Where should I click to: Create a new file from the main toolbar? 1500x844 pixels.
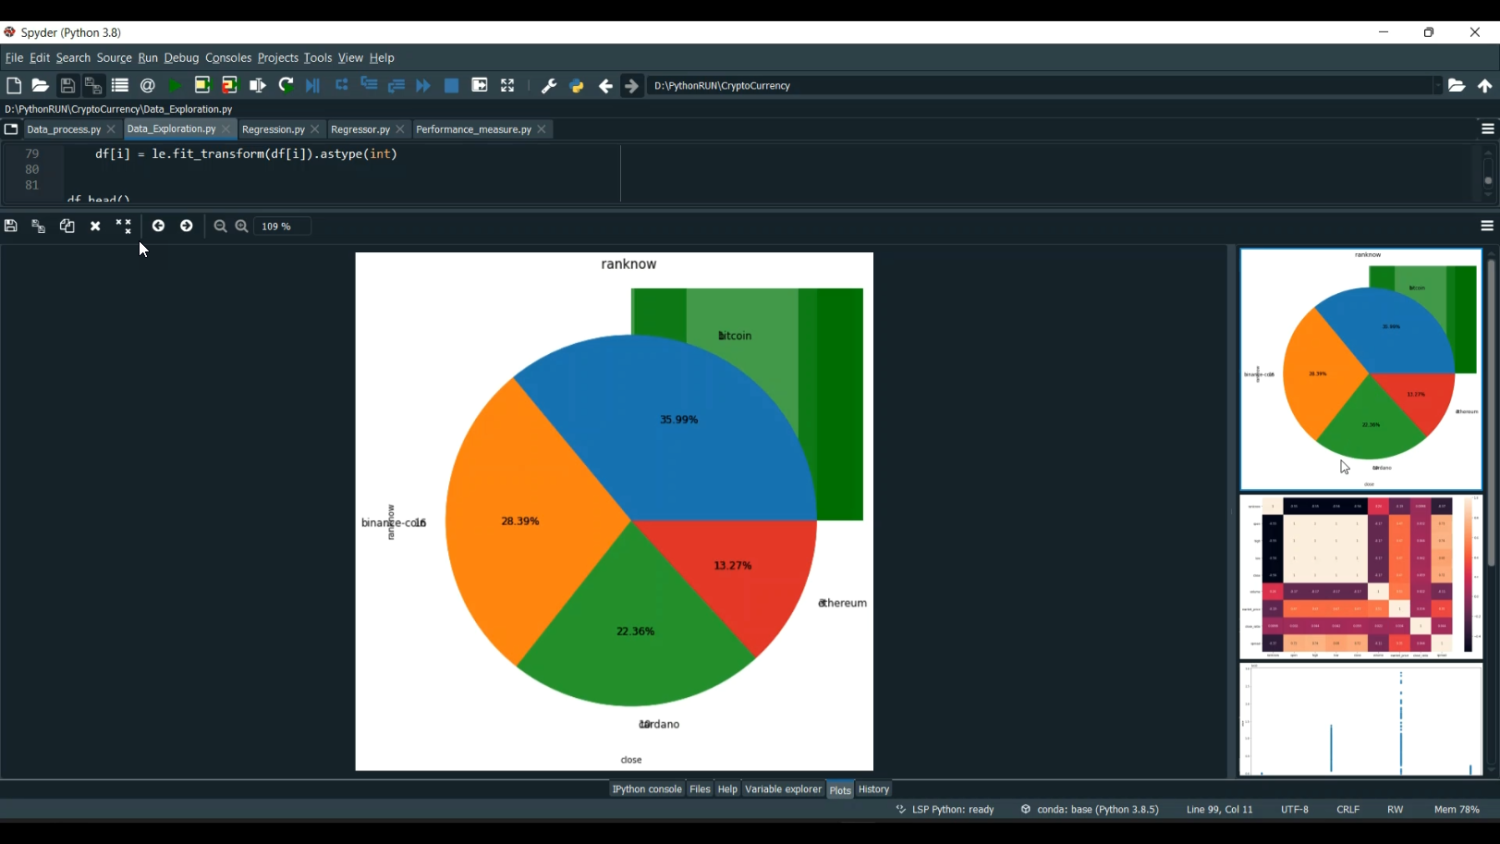(x=14, y=86)
